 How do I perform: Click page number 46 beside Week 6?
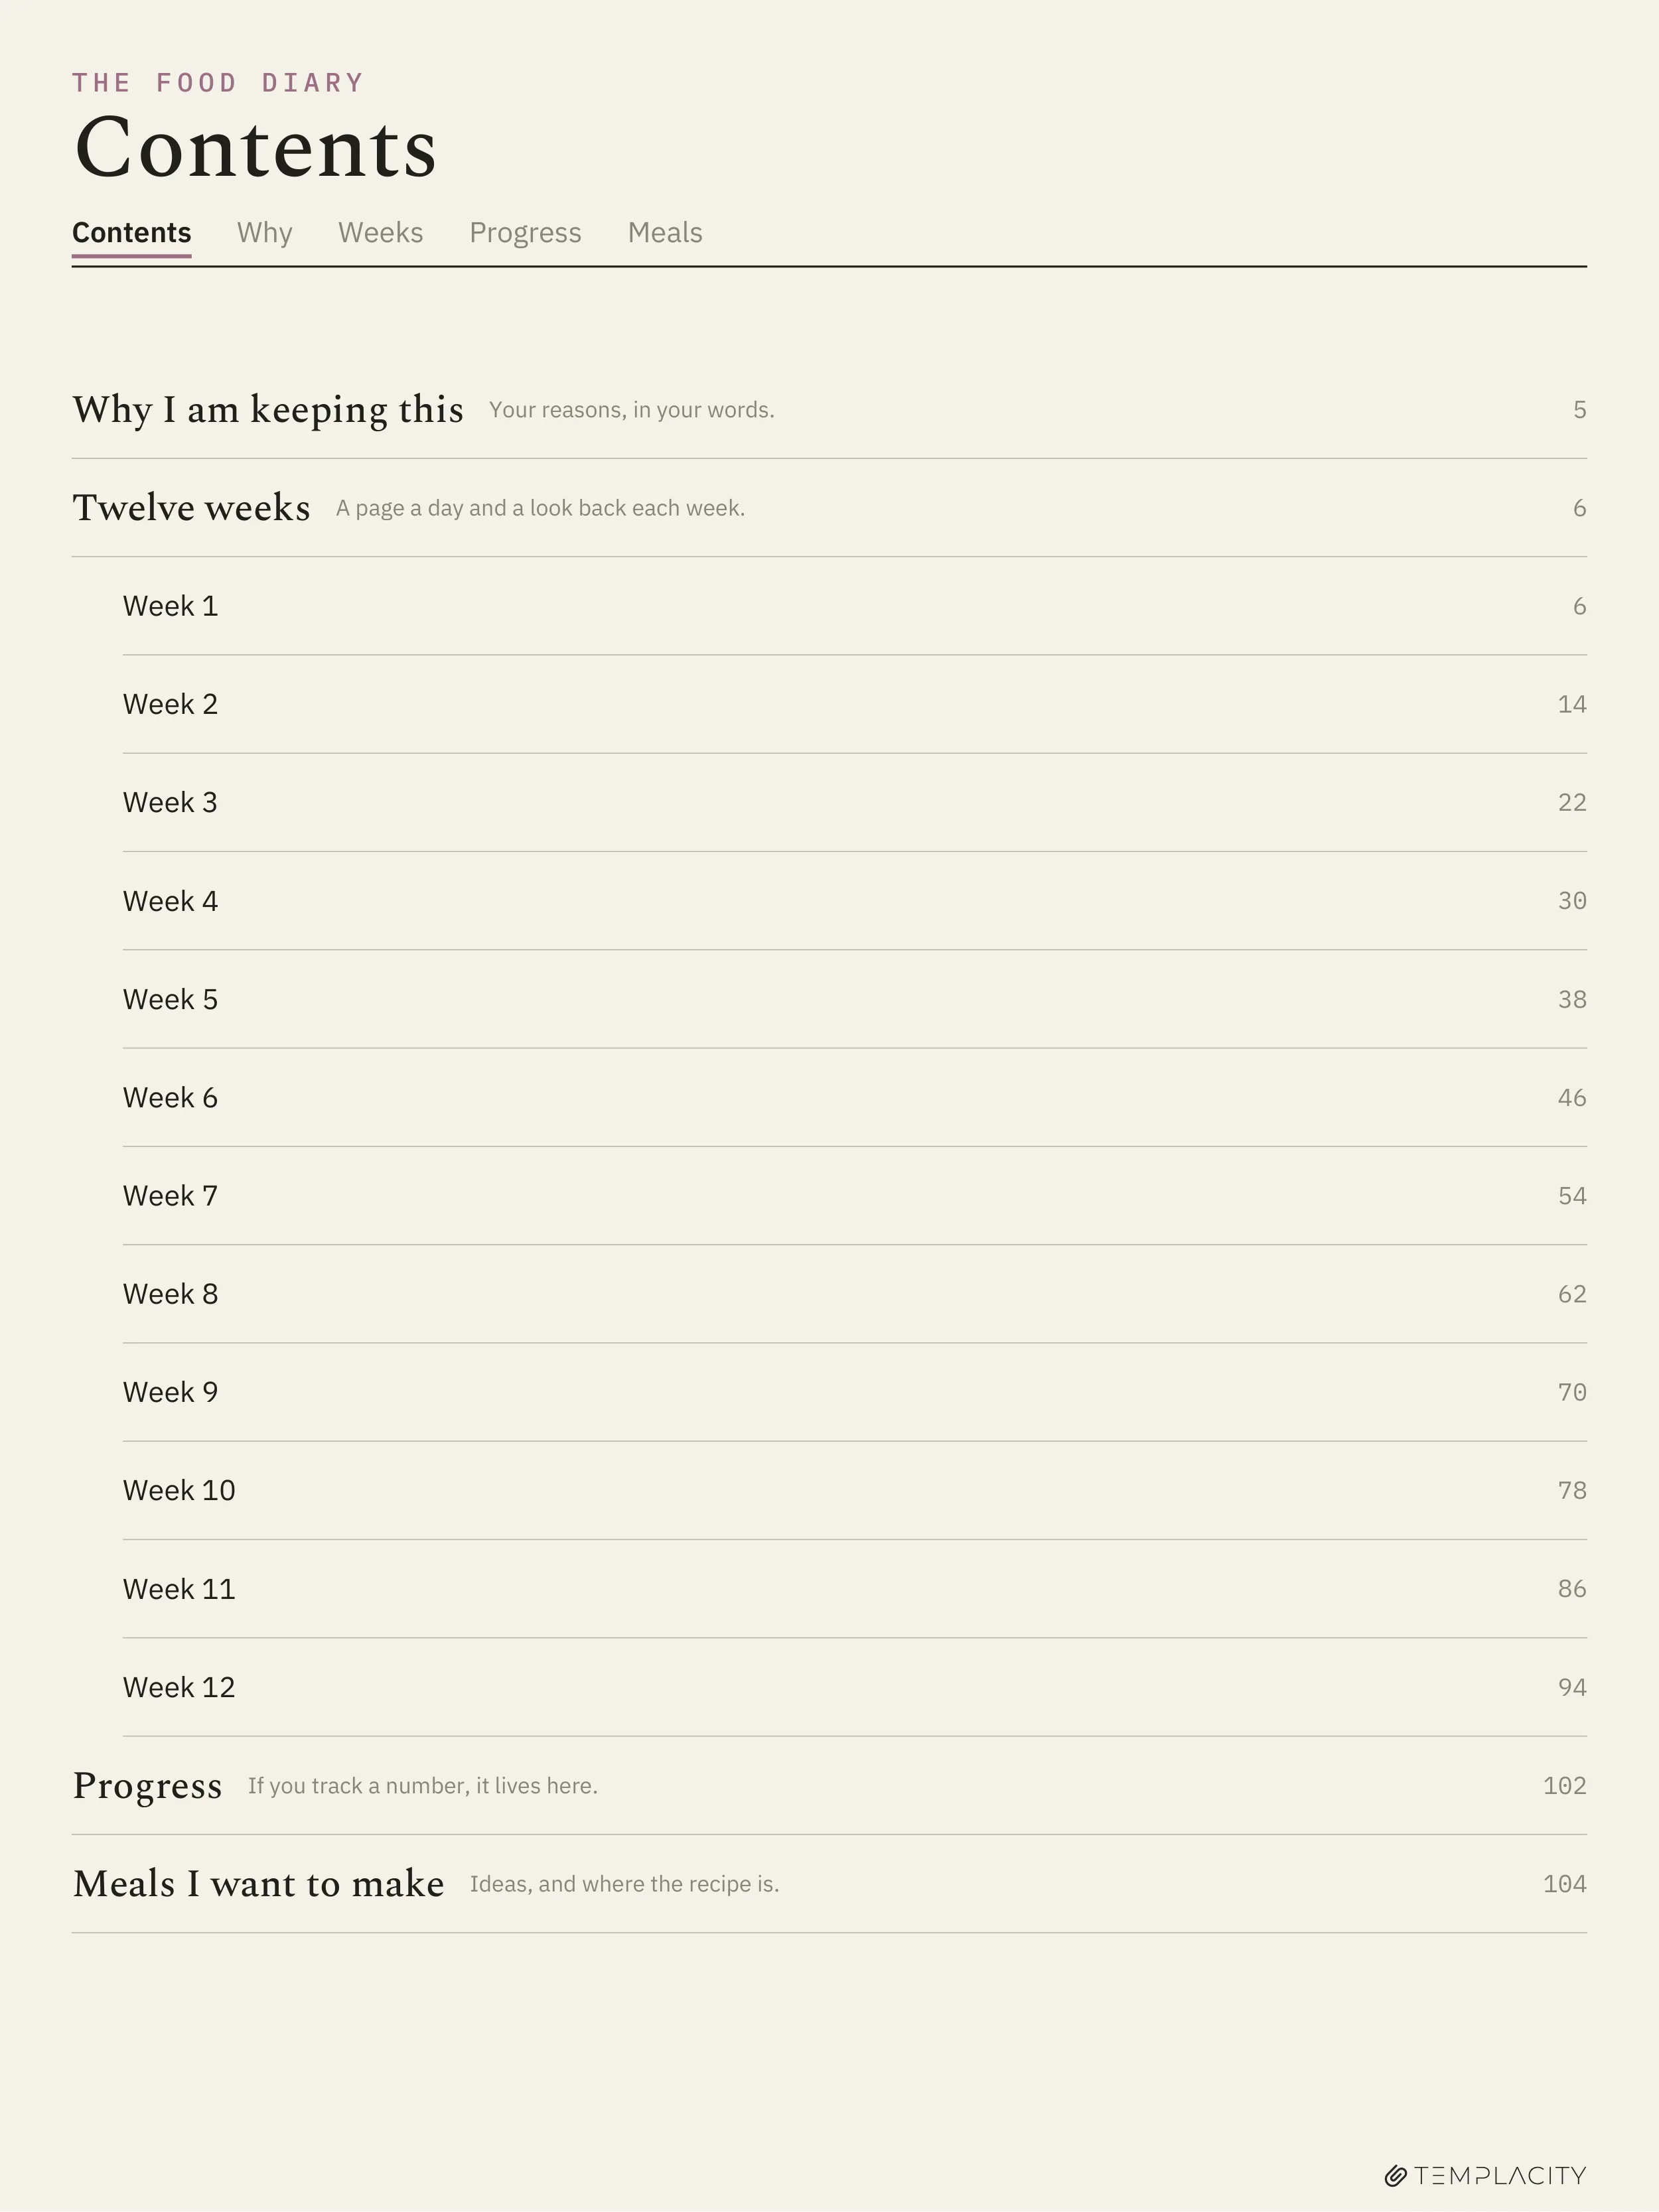(x=1571, y=1098)
